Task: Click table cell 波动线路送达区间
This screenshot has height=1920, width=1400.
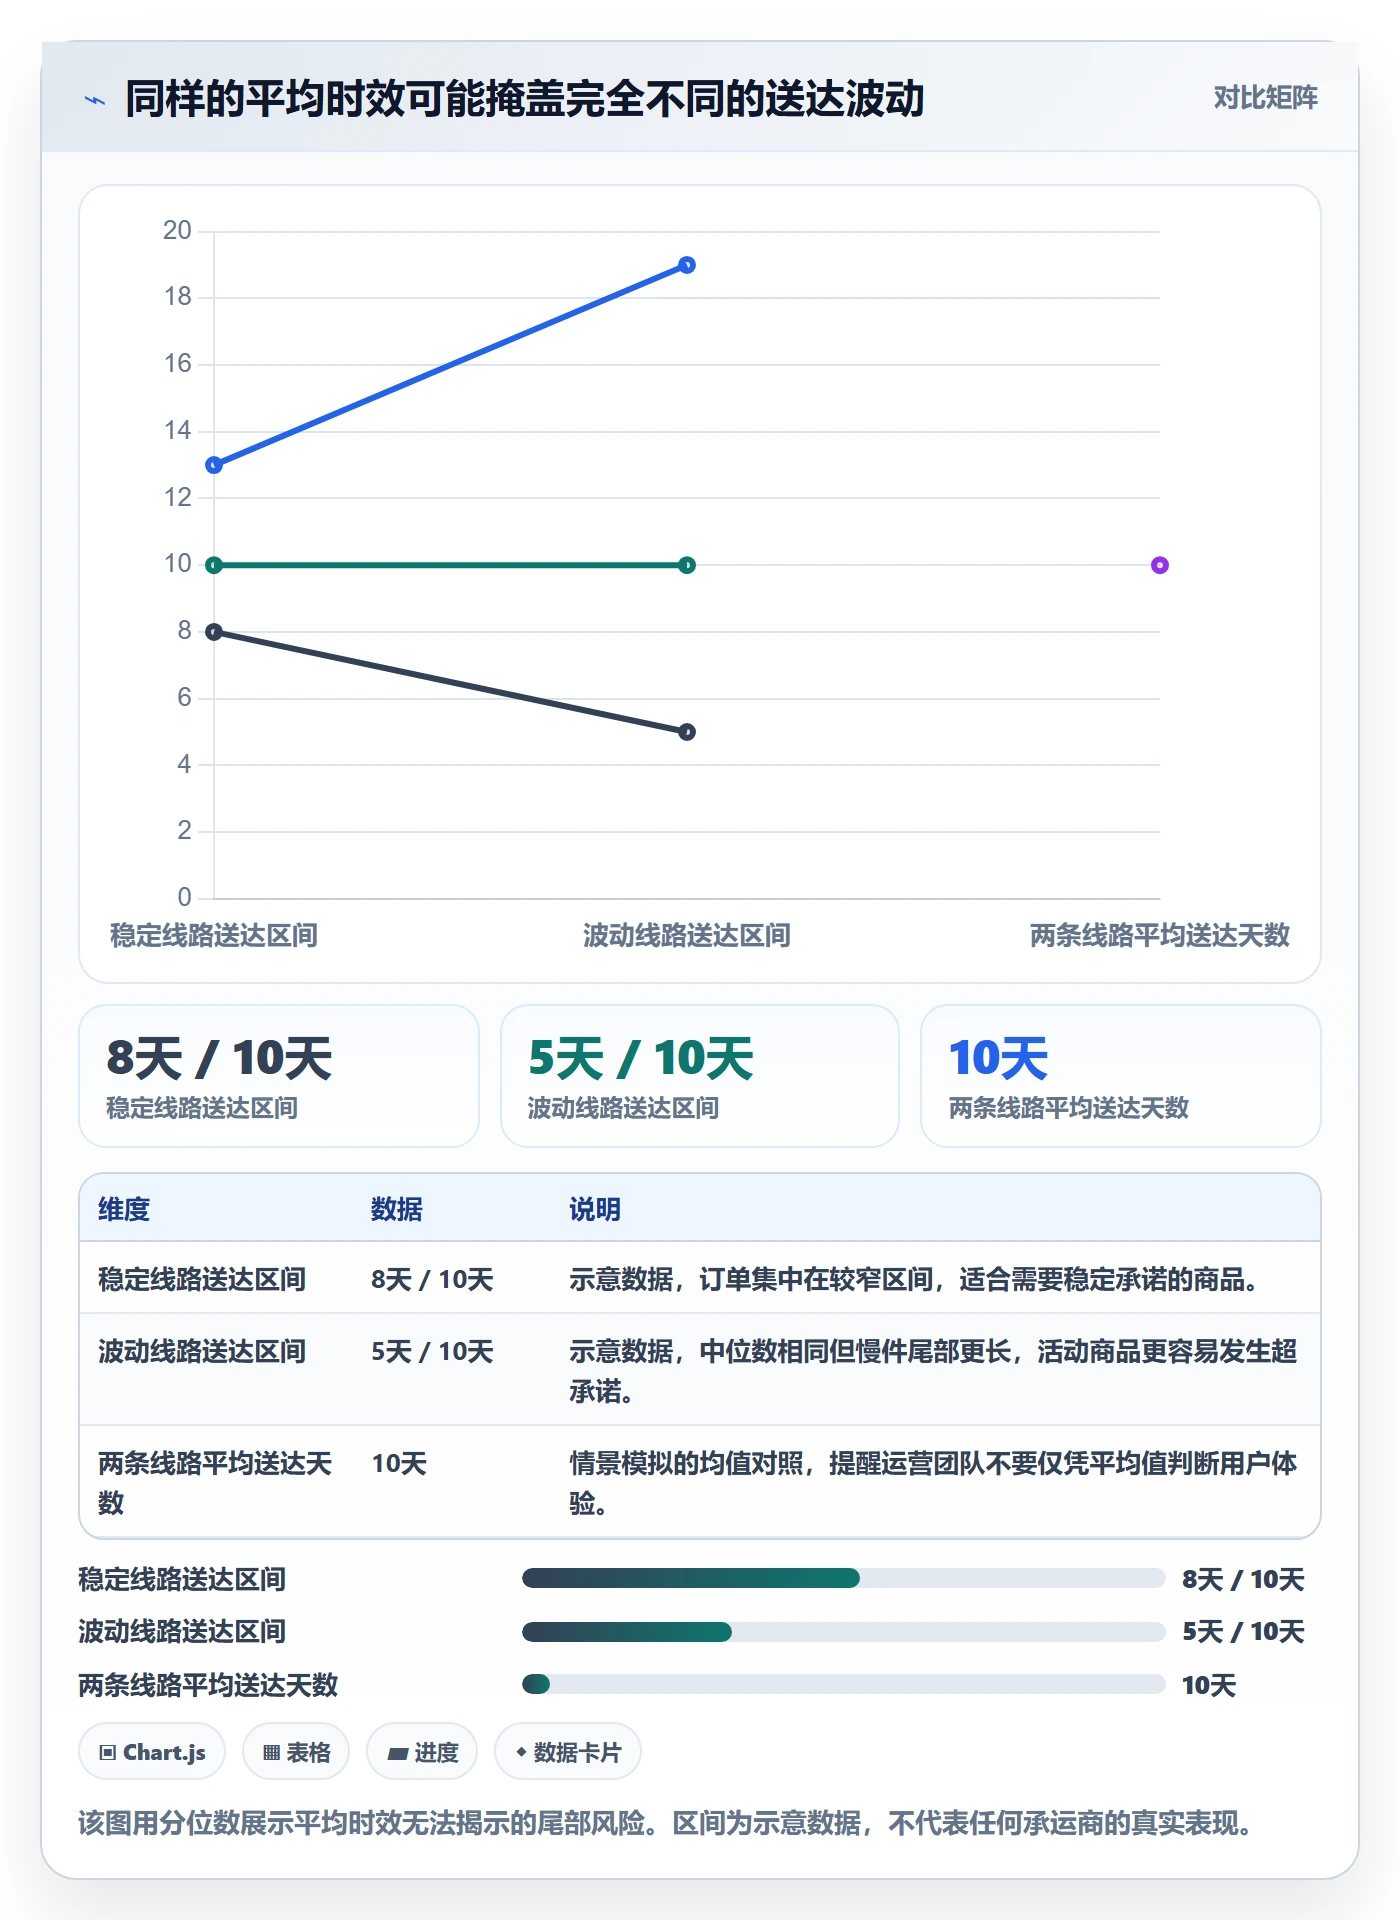Action: coord(202,1351)
